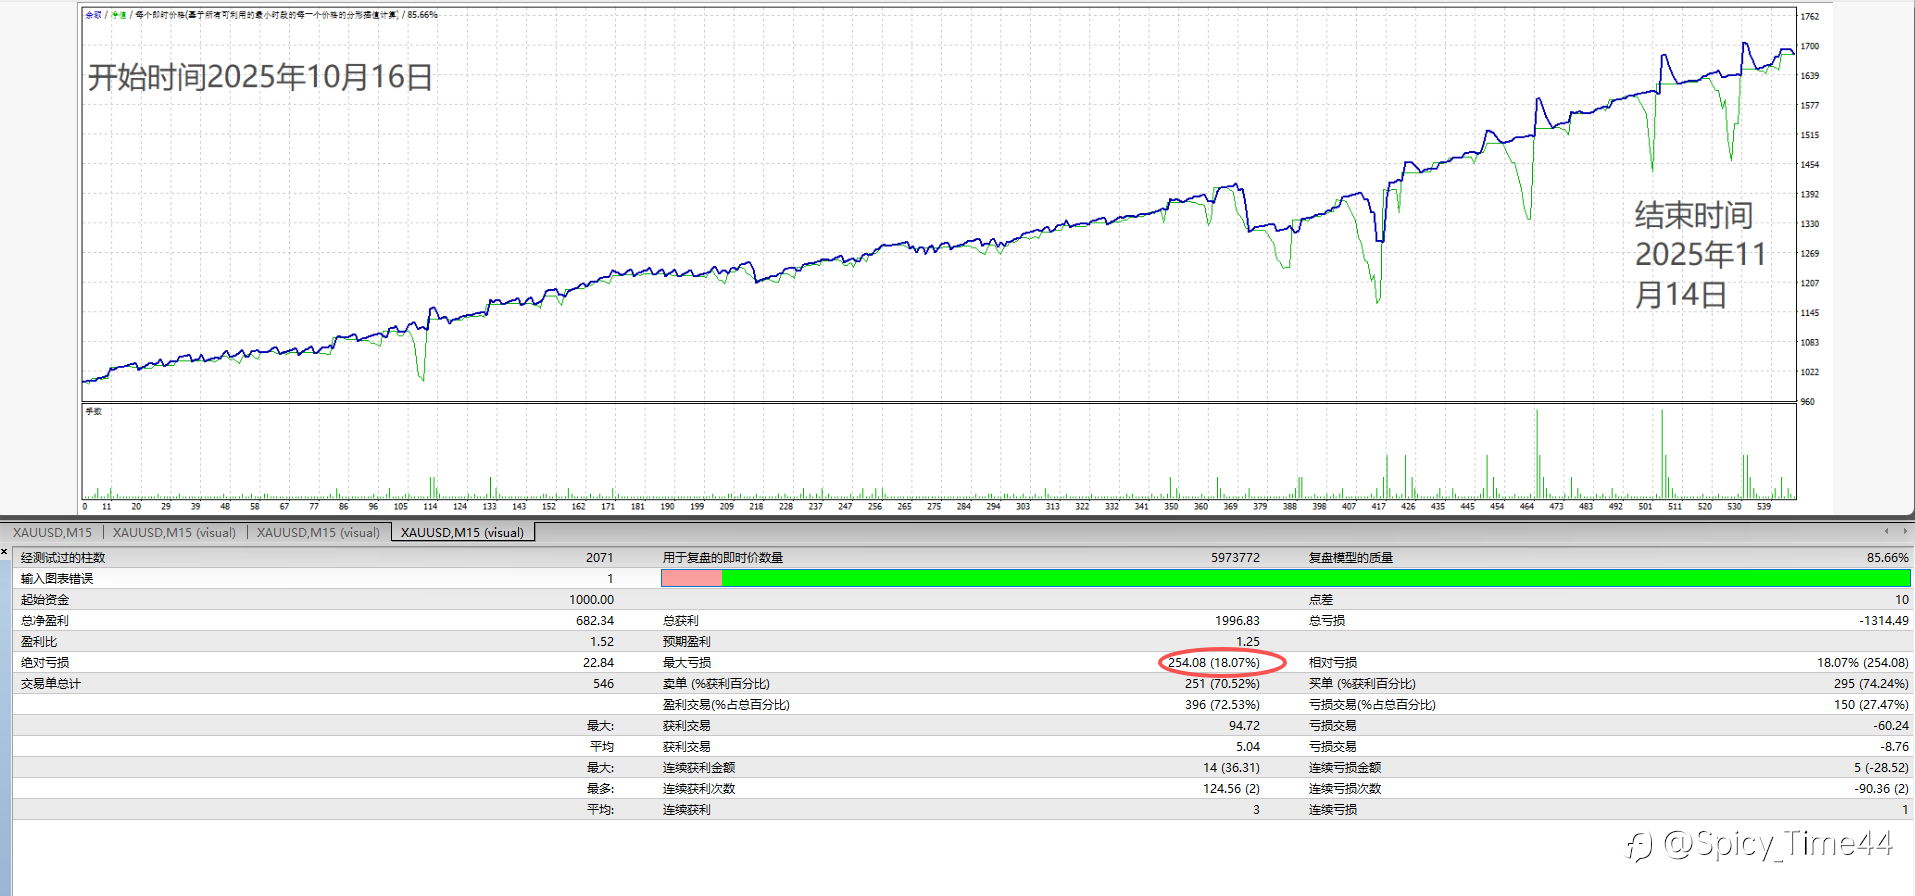Click the red segment of the quality bar
Viewport: 1915px width, 896px height.
(x=691, y=578)
